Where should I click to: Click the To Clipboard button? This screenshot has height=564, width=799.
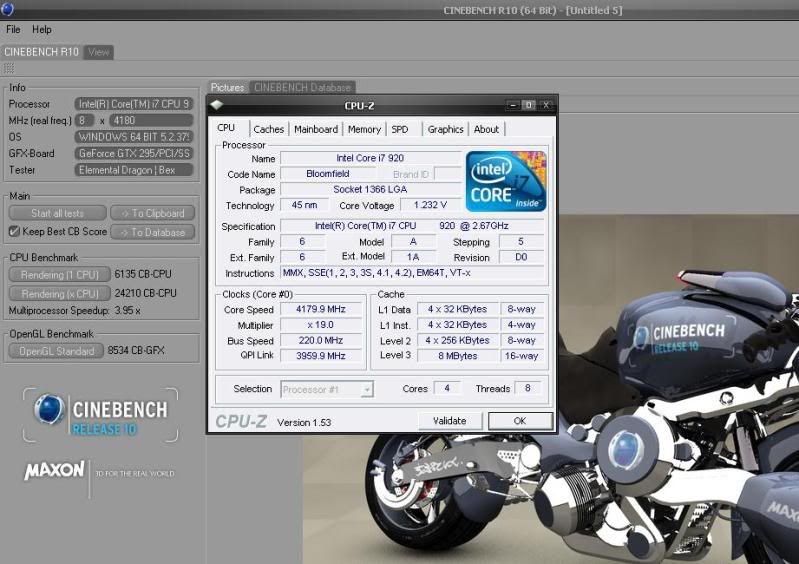pos(152,213)
